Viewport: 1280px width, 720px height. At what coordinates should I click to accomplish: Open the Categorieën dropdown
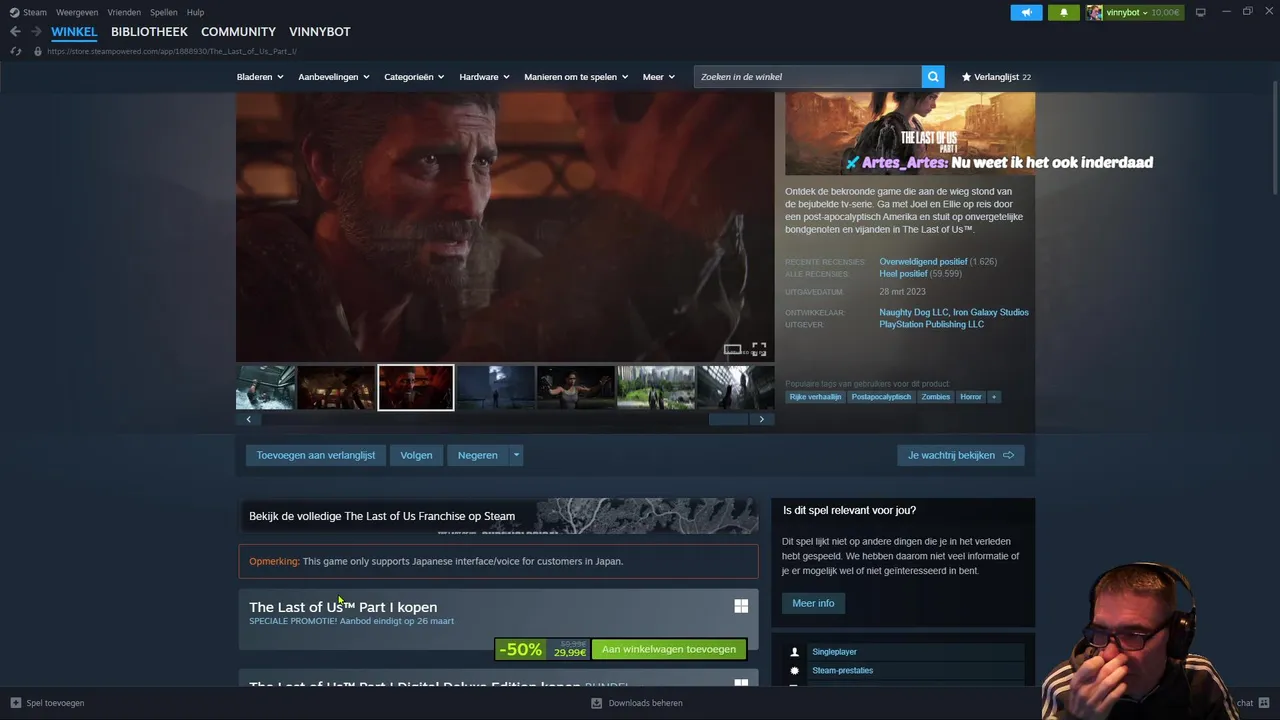pos(414,77)
